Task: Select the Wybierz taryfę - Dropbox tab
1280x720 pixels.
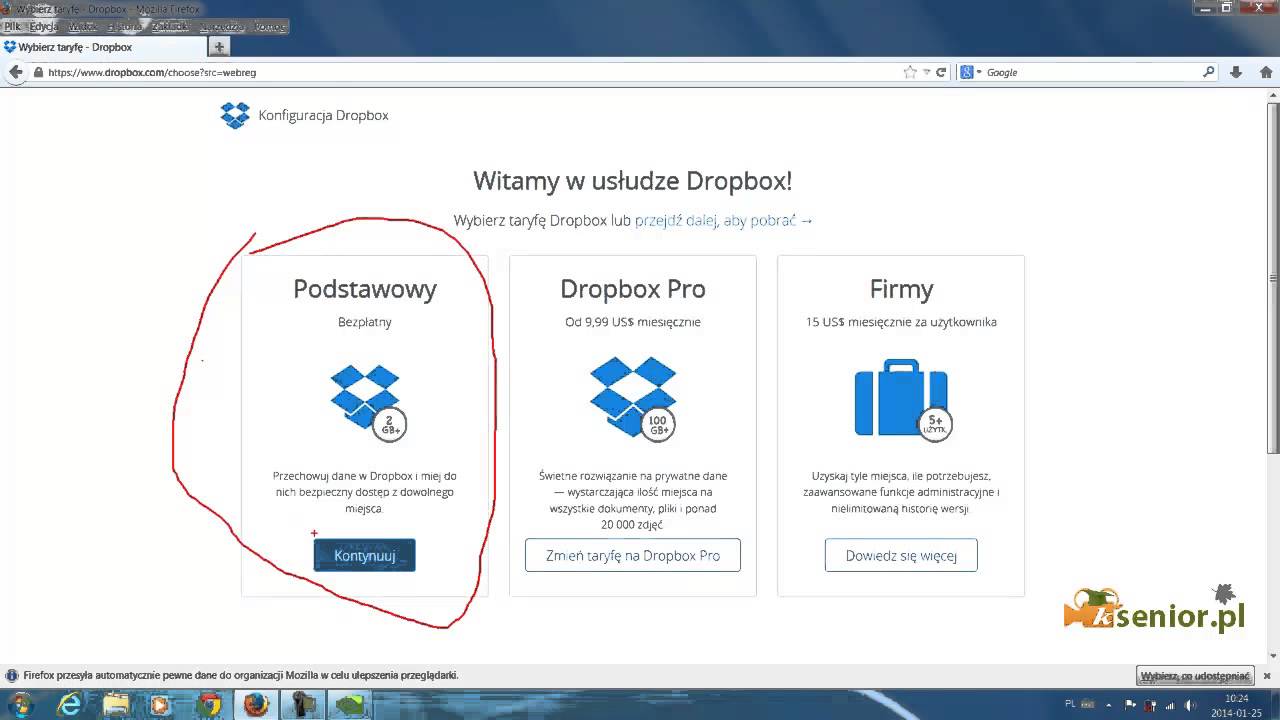Action: point(103,47)
